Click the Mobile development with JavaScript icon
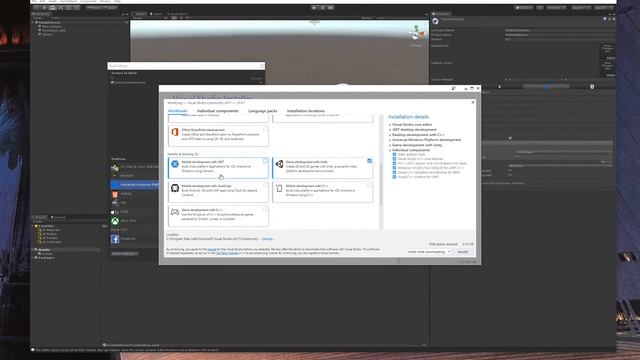Screen dimensions: 640x360 coord(175,188)
